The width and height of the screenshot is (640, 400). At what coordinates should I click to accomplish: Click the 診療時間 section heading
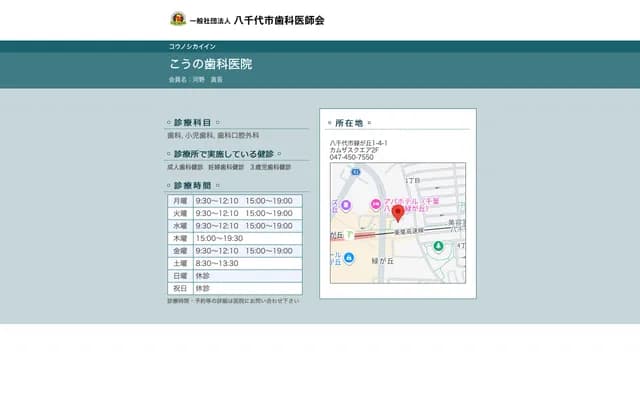coord(193,185)
